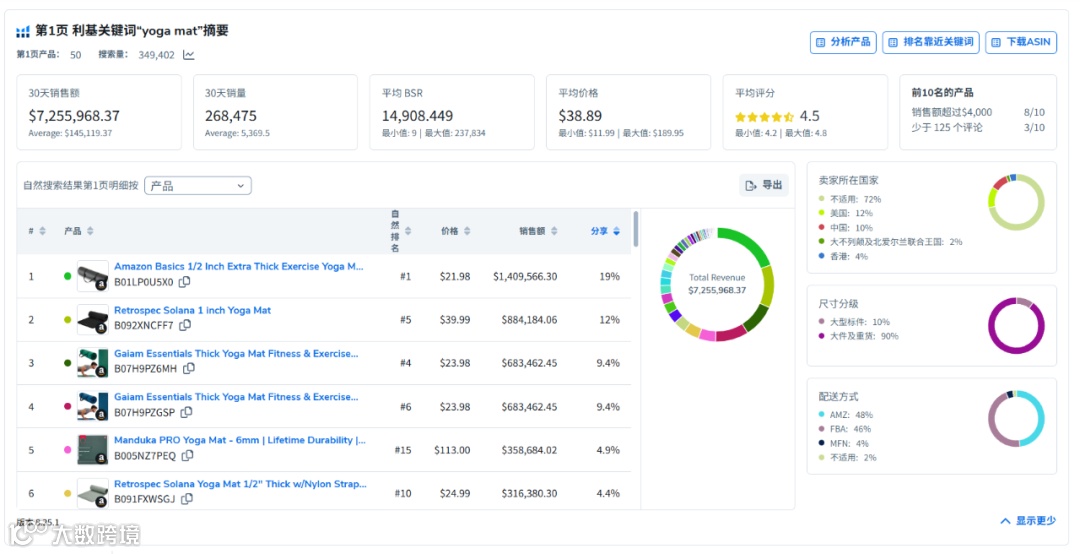Click the 分析产品 button
1080x554 pixels.
[843, 42]
